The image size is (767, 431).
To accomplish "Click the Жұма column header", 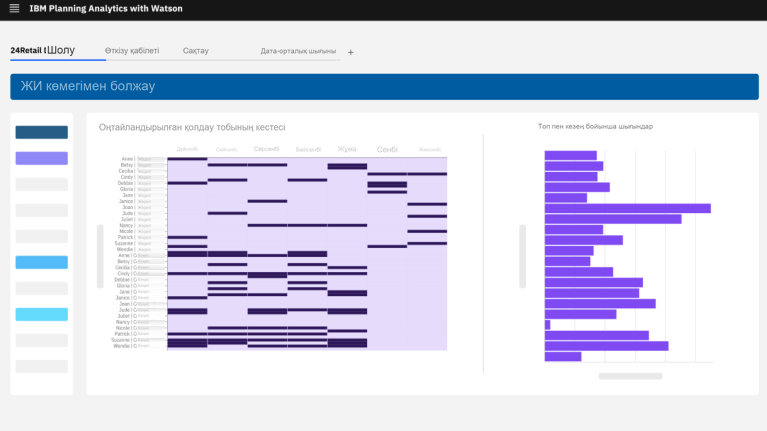I will pos(347,149).
